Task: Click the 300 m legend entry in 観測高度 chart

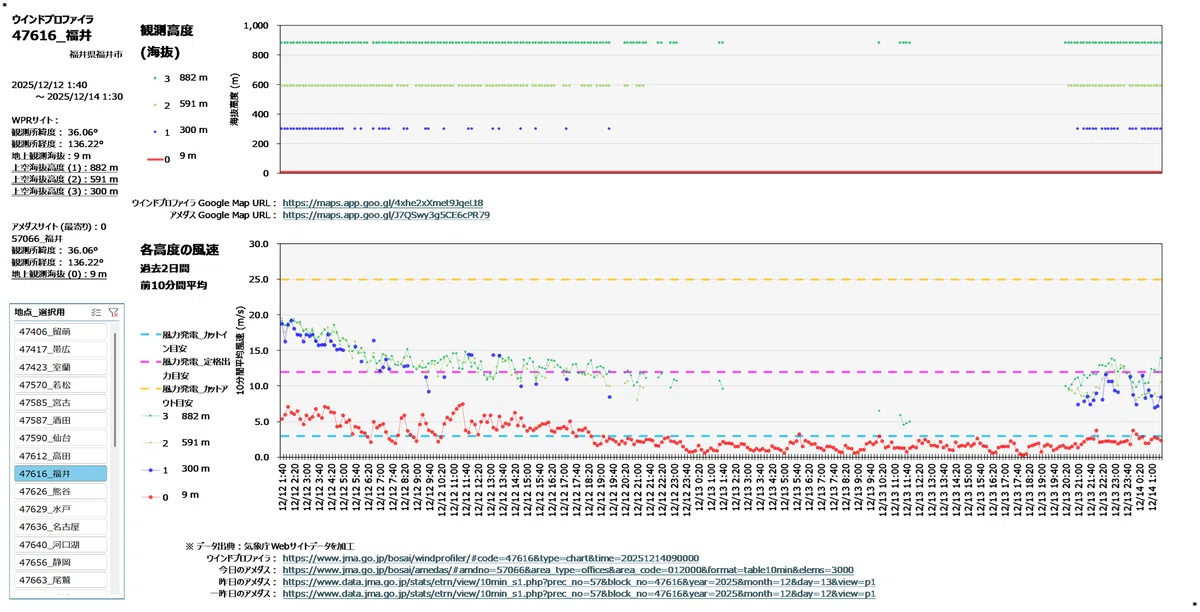Action: tap(180, 131)
